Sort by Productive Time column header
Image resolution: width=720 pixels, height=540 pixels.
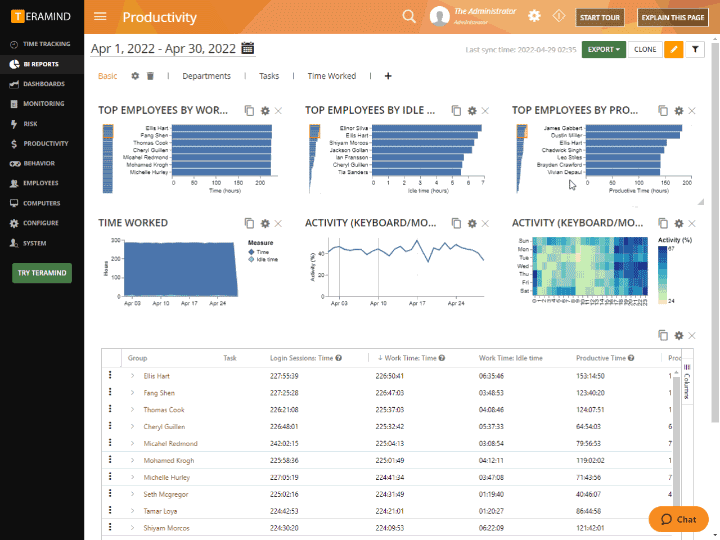click(x=604, y=358)
